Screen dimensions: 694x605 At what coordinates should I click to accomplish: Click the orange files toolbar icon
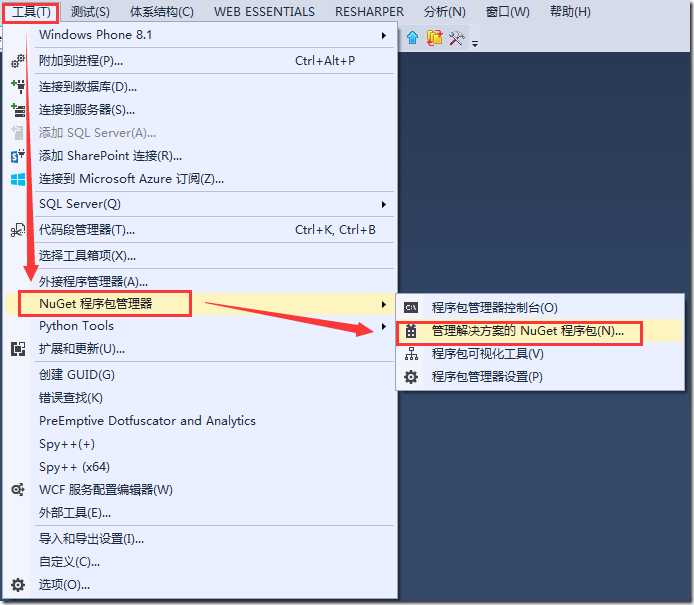point(434,38)
